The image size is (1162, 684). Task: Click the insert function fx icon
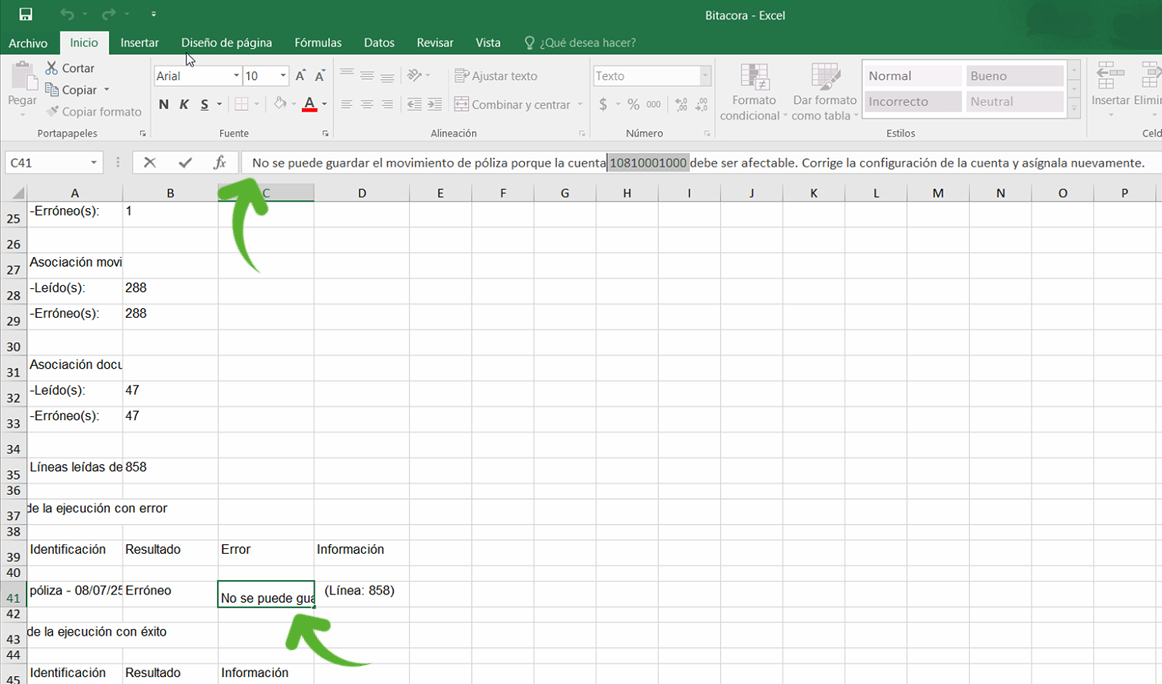coord(220,163)
